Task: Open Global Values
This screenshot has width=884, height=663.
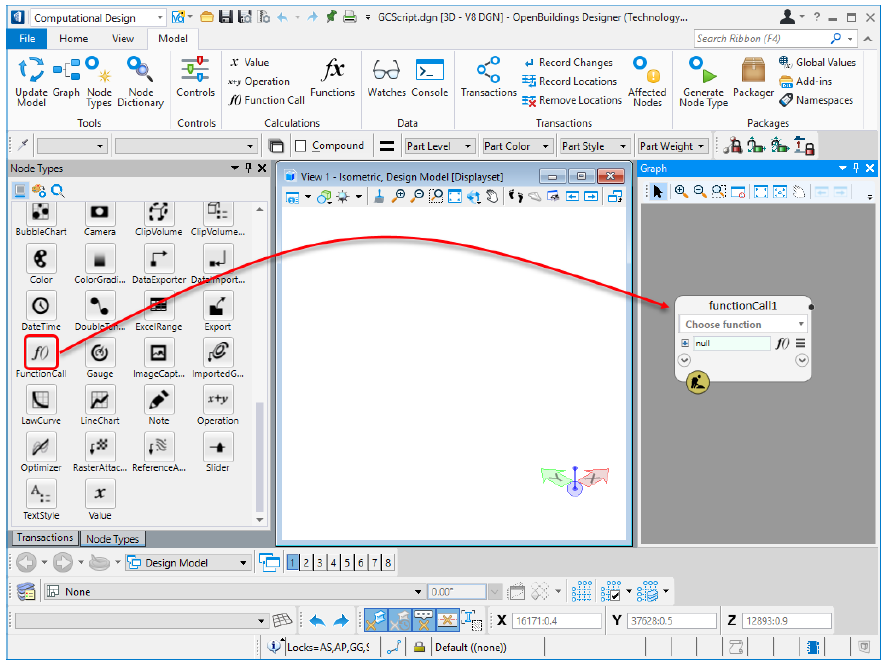Action: (x=817, y=62)
